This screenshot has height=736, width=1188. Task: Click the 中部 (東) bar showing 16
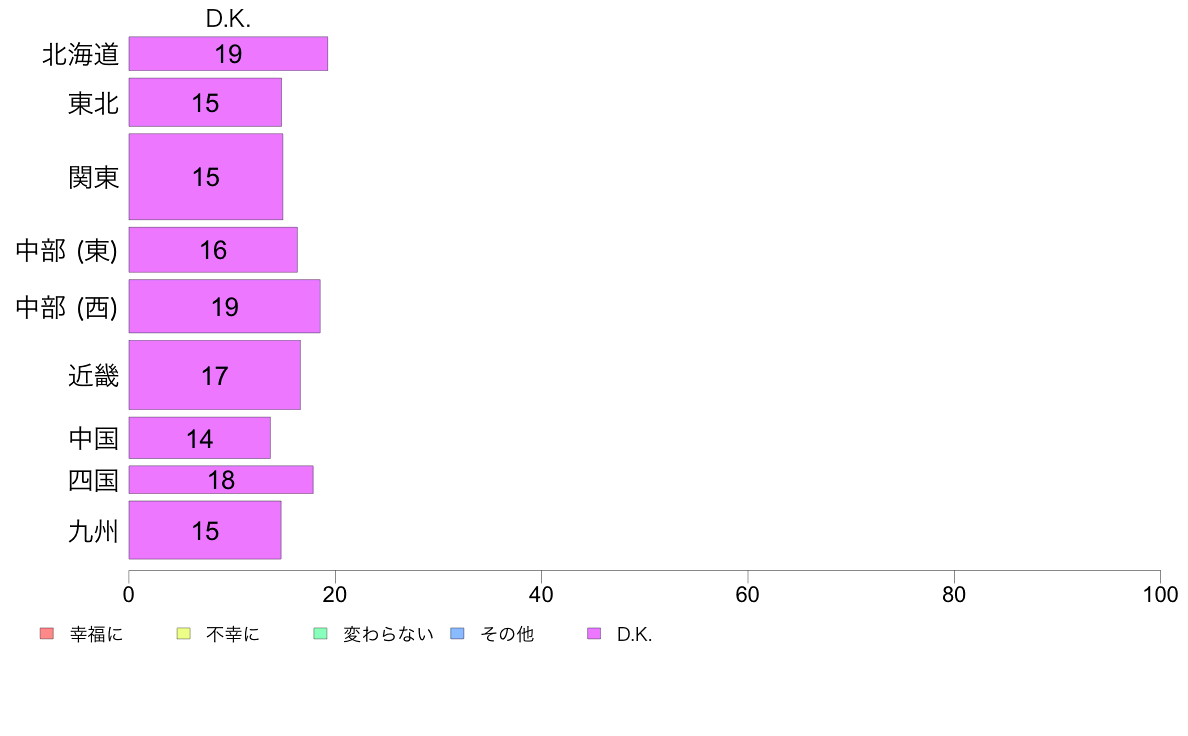(x=213, y=249)
